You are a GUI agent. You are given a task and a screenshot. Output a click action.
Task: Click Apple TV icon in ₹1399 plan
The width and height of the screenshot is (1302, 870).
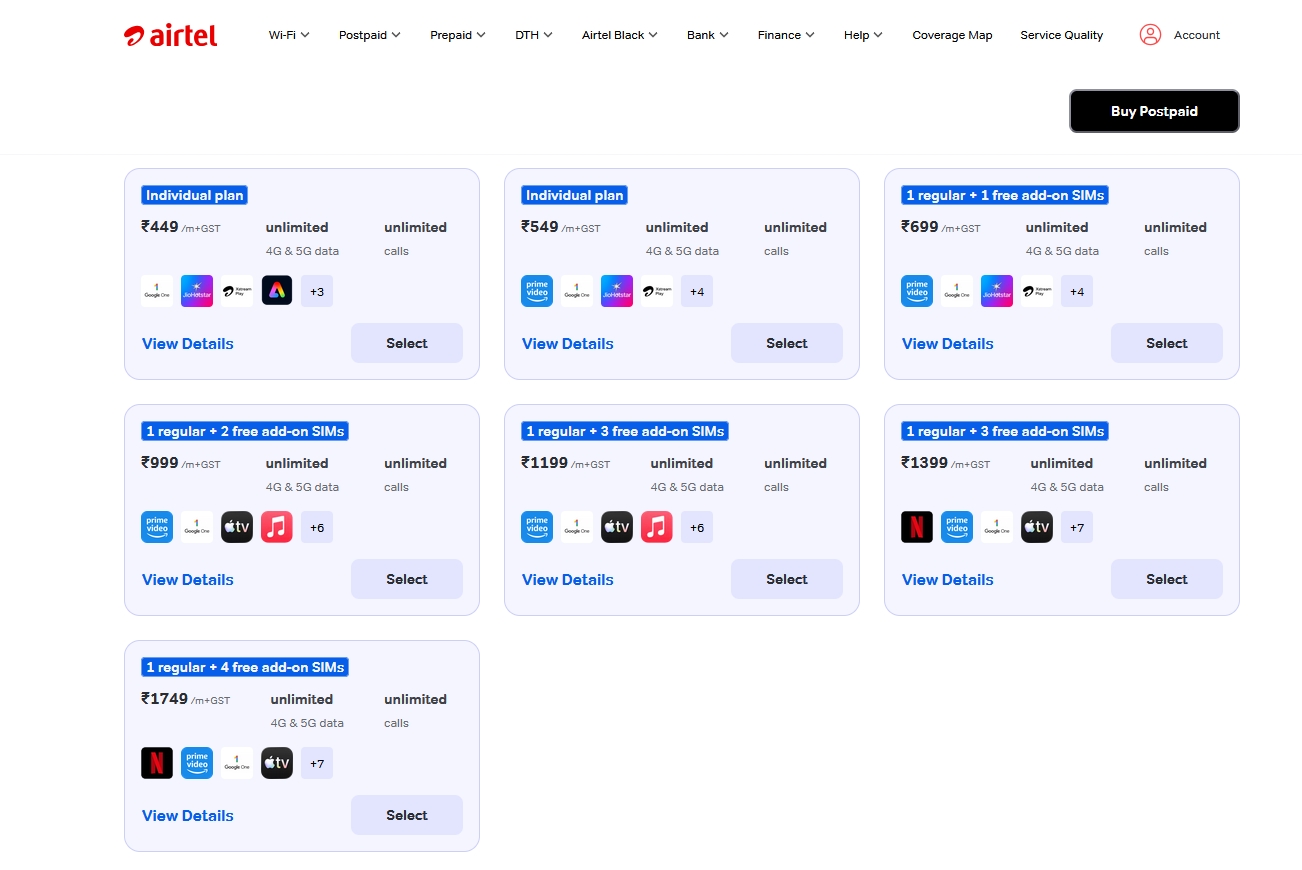coord(1037,527)
